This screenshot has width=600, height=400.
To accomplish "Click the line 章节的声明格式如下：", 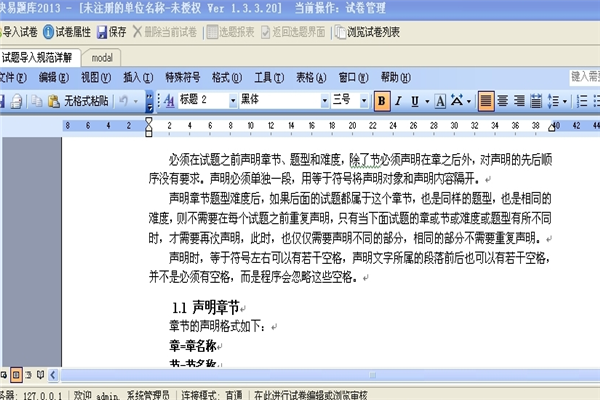I will pyautogui.click(x=217, y=327).
